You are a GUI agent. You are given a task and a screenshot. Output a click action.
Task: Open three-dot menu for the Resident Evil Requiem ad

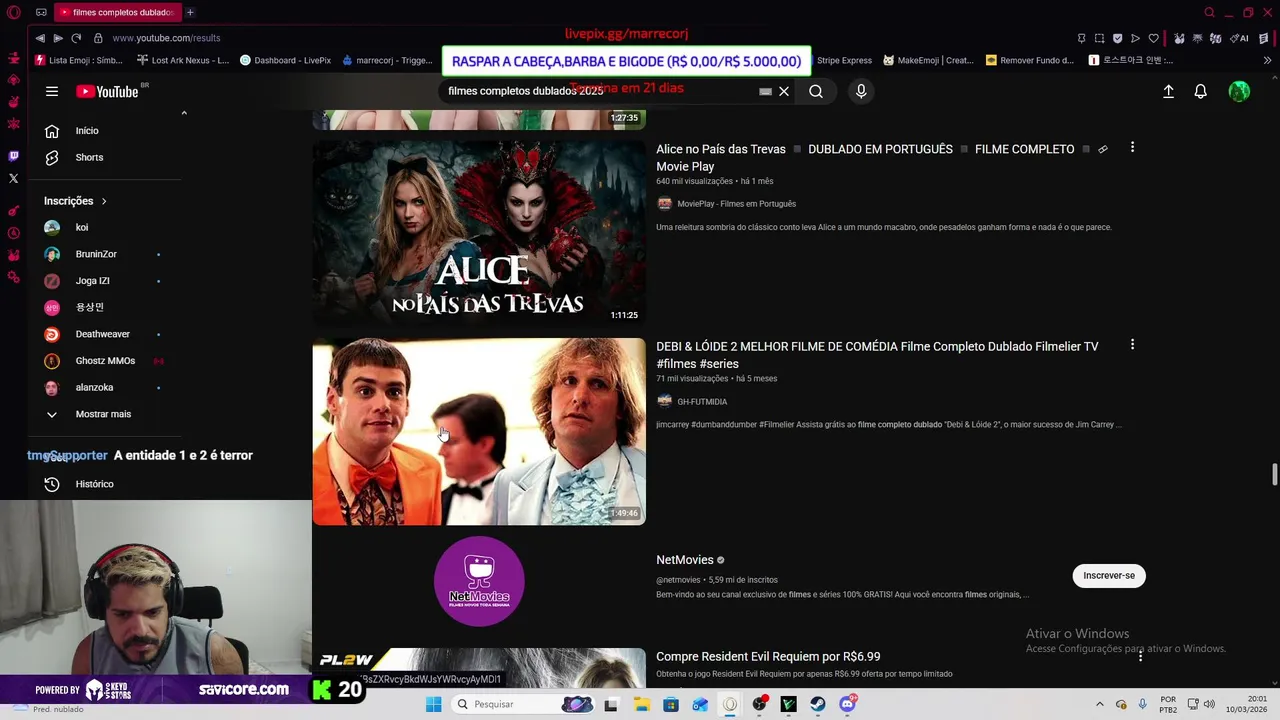click(1140, 656)
